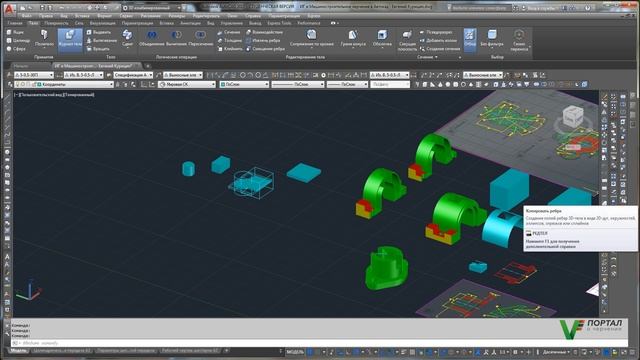
Task: Add a new layout with the plus button
Action: click(227, 351)
